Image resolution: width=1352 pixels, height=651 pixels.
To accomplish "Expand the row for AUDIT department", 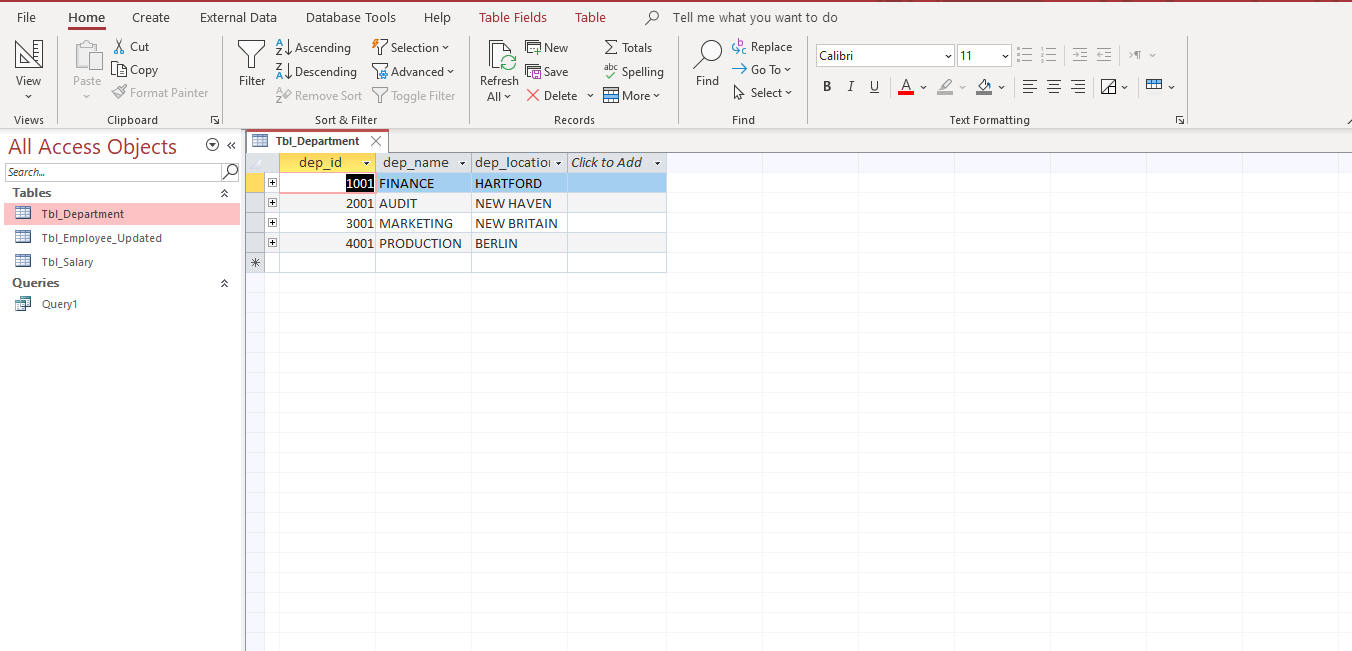I will (272, 202).
